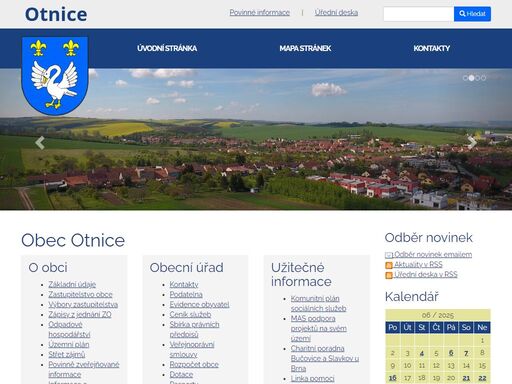Click the Aktuality v RSS feed icon

click(389, 265)
